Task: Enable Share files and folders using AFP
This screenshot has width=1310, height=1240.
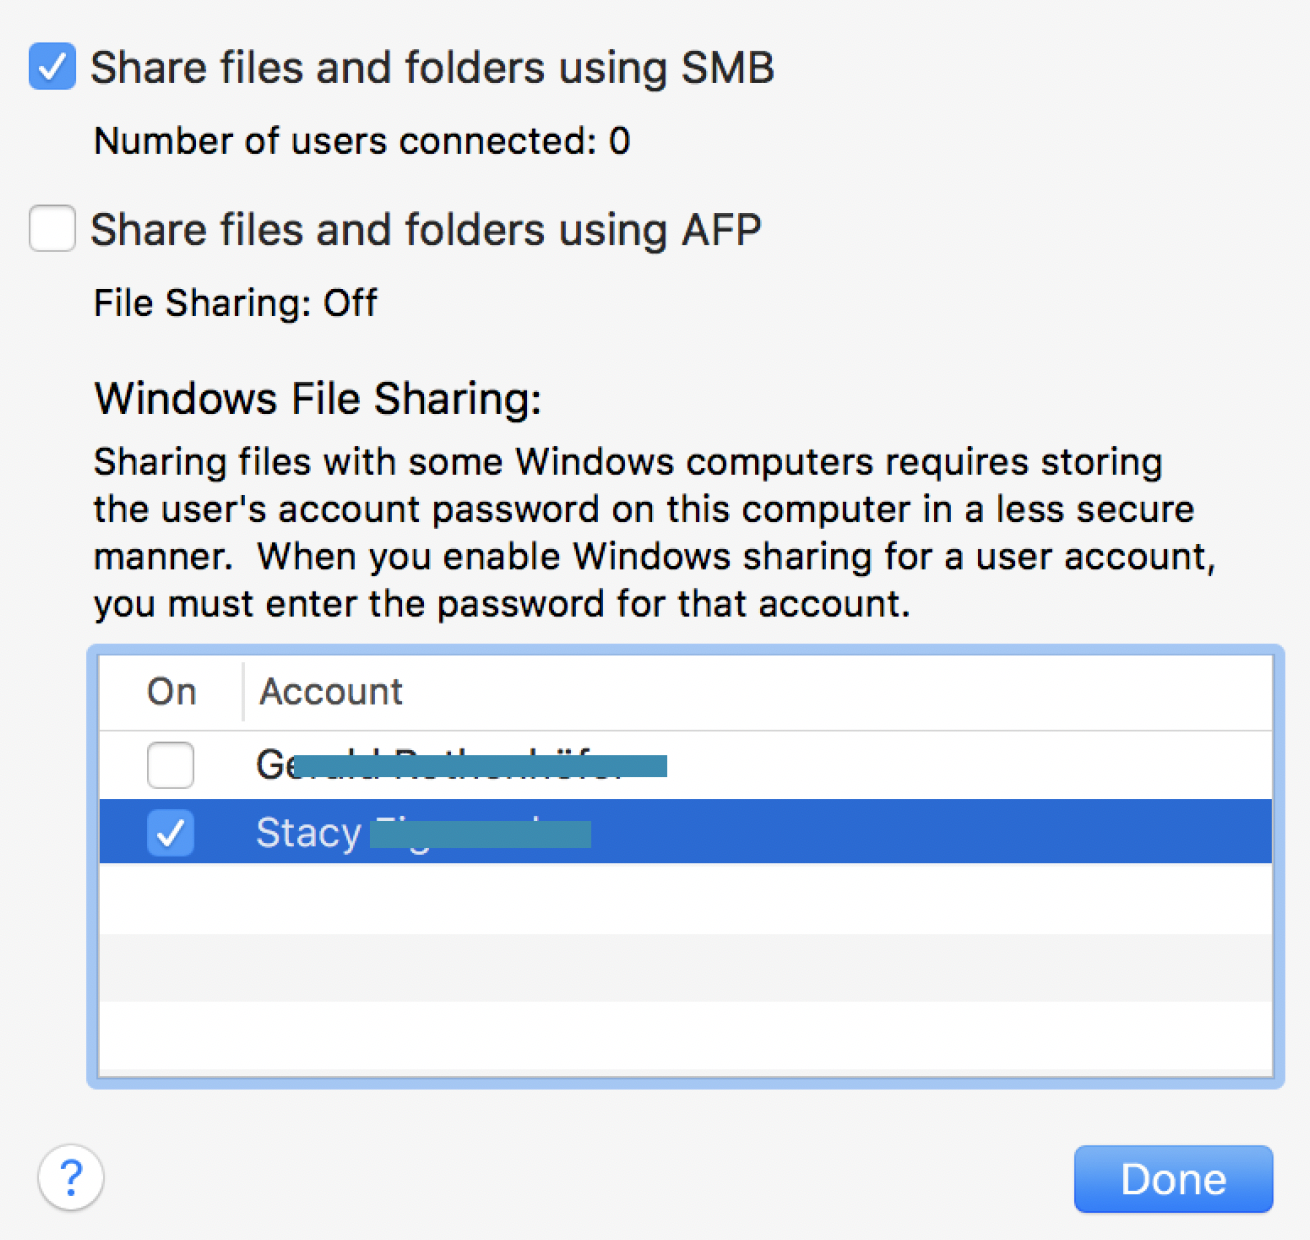Action: tap(52, 228)
